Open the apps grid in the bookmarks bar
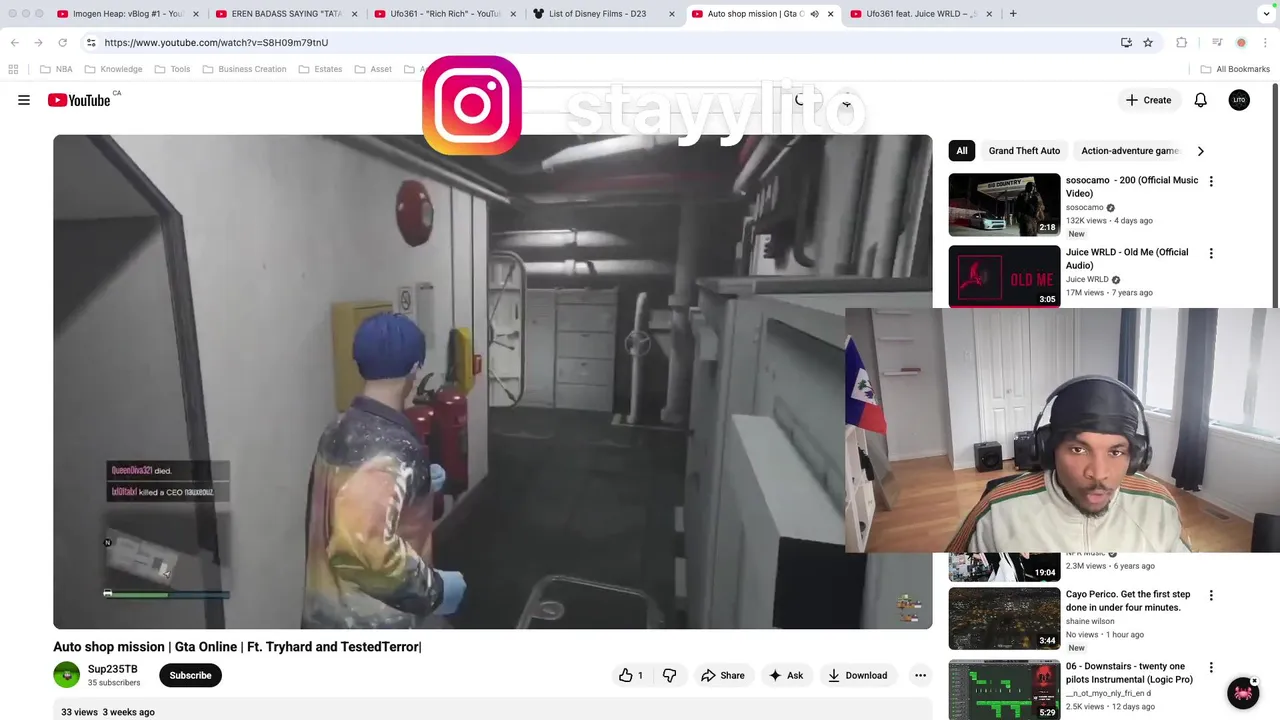Image resolution: width=1280 pixels, height=720 pixels. [x=13, y=69]
